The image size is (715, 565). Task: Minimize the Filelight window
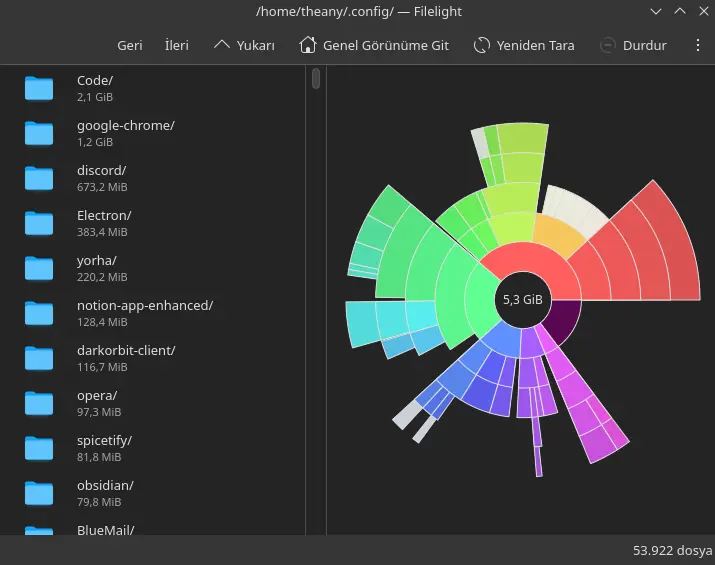point(656,11)
